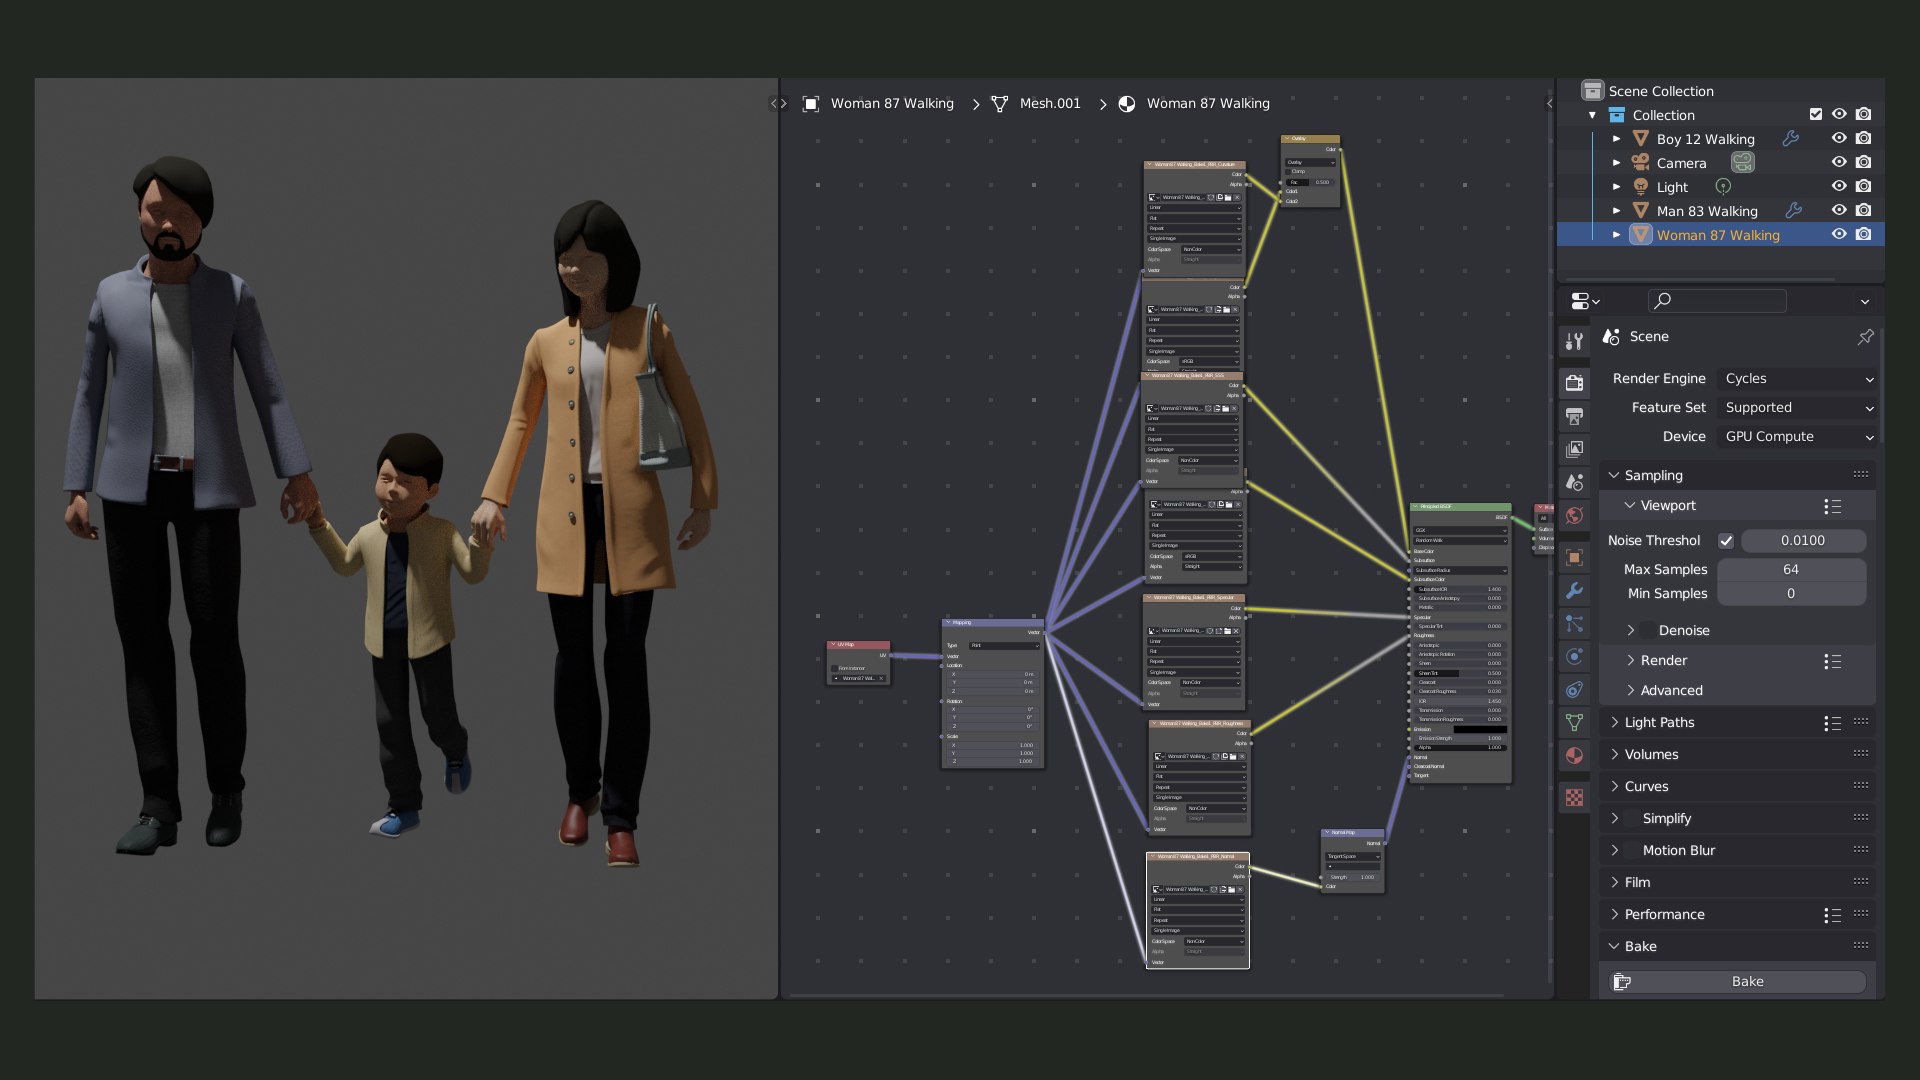Screen dimensions: 1920x1080
Task: Expand Woman 87 Walking in outliner
Action: 1616,235
